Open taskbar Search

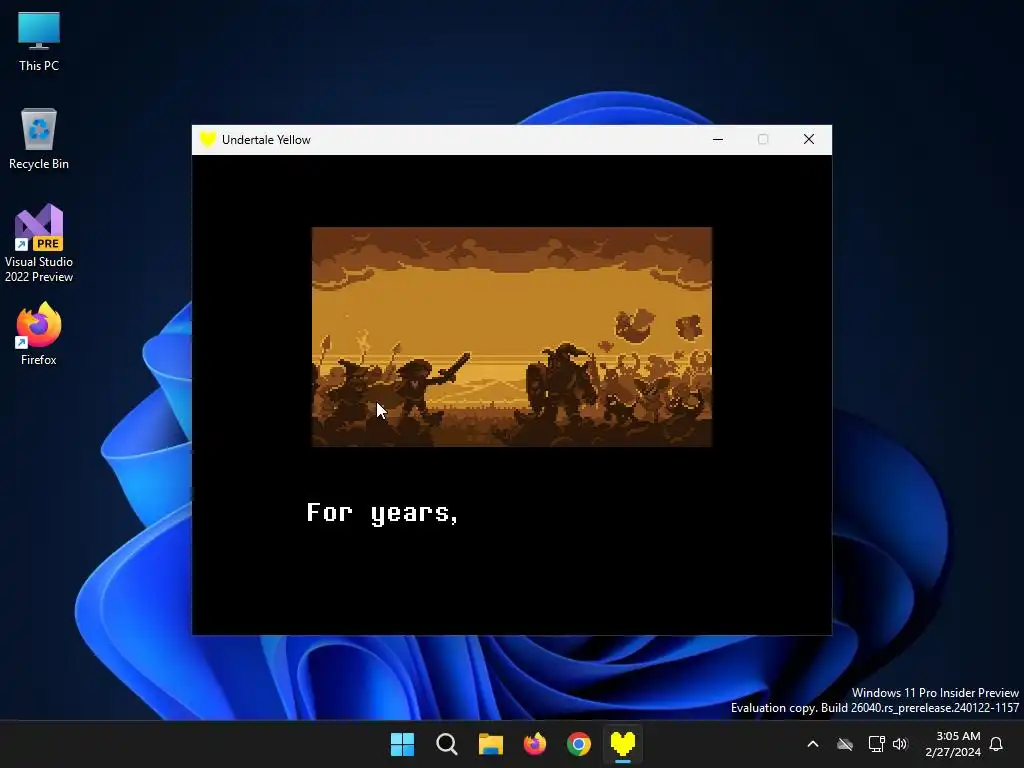click(447, 744)
